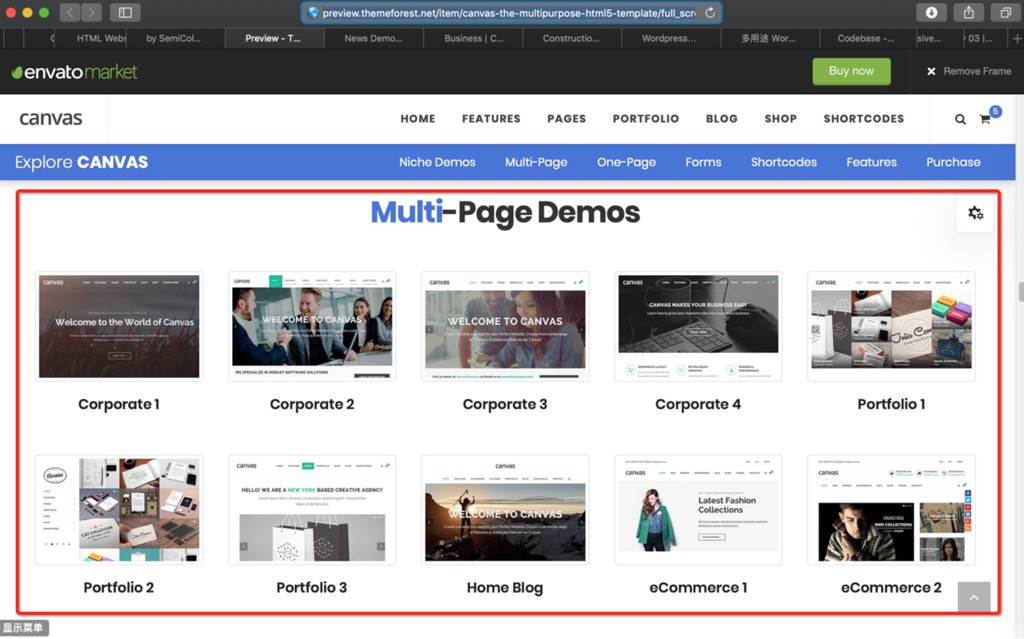This screenshot has height=639, width=1024.
Task: Click the canvas site logo
Action: tap(51, 118)
